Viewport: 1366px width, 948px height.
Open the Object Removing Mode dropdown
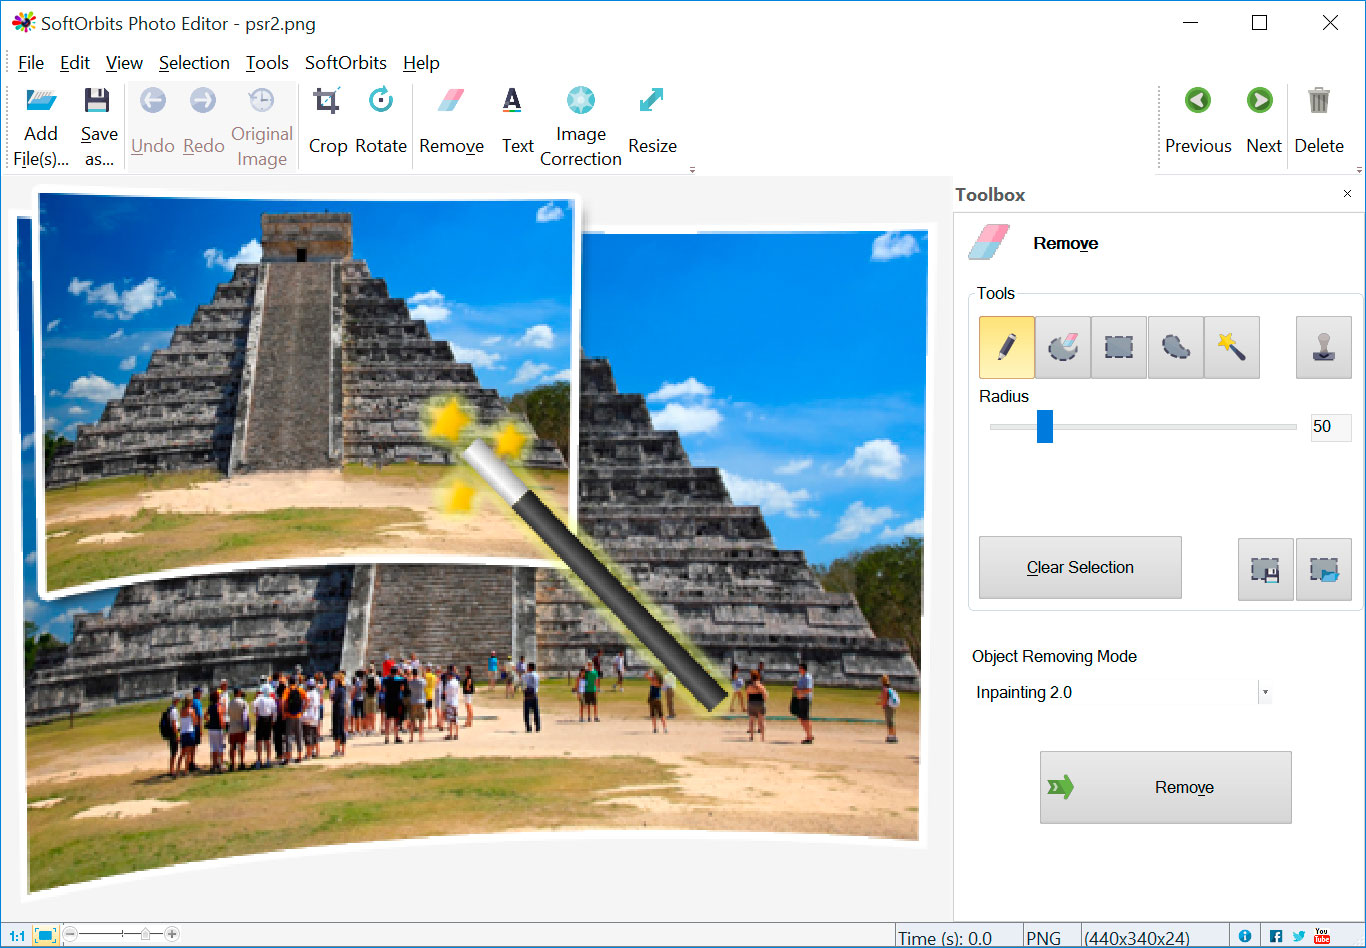(x=1265, y=691)
